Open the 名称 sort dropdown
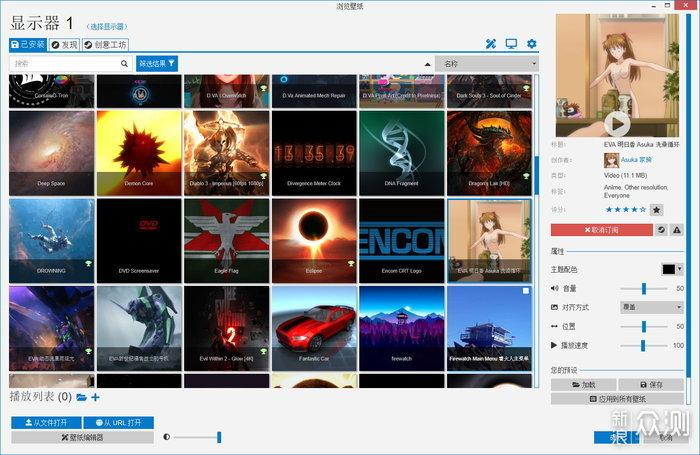 pyautogui.click(x=487, y=64)
